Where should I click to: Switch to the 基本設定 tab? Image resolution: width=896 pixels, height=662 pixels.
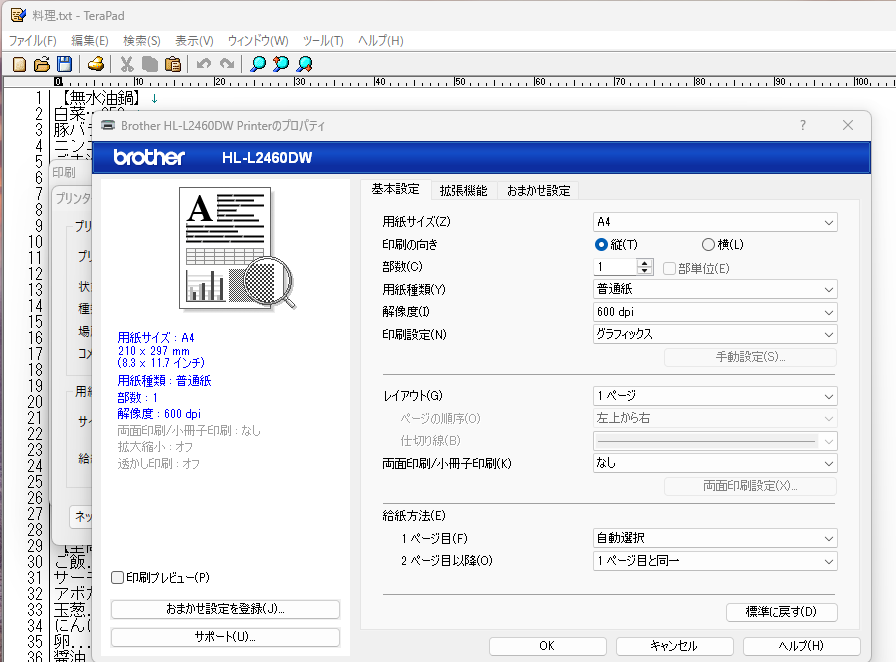click(395, 189)
